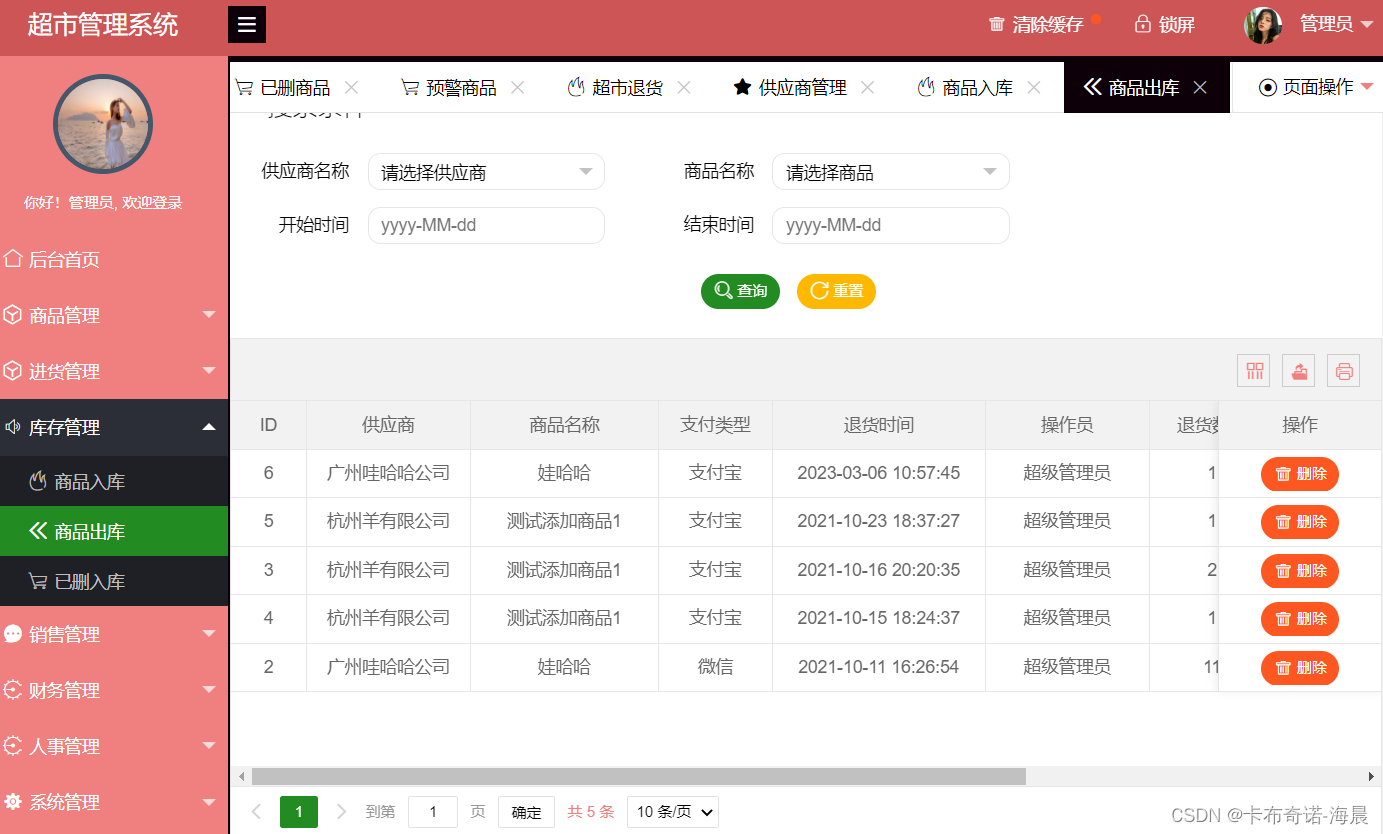Expand the 销售管理 sidebar menu

click(114, 634)
